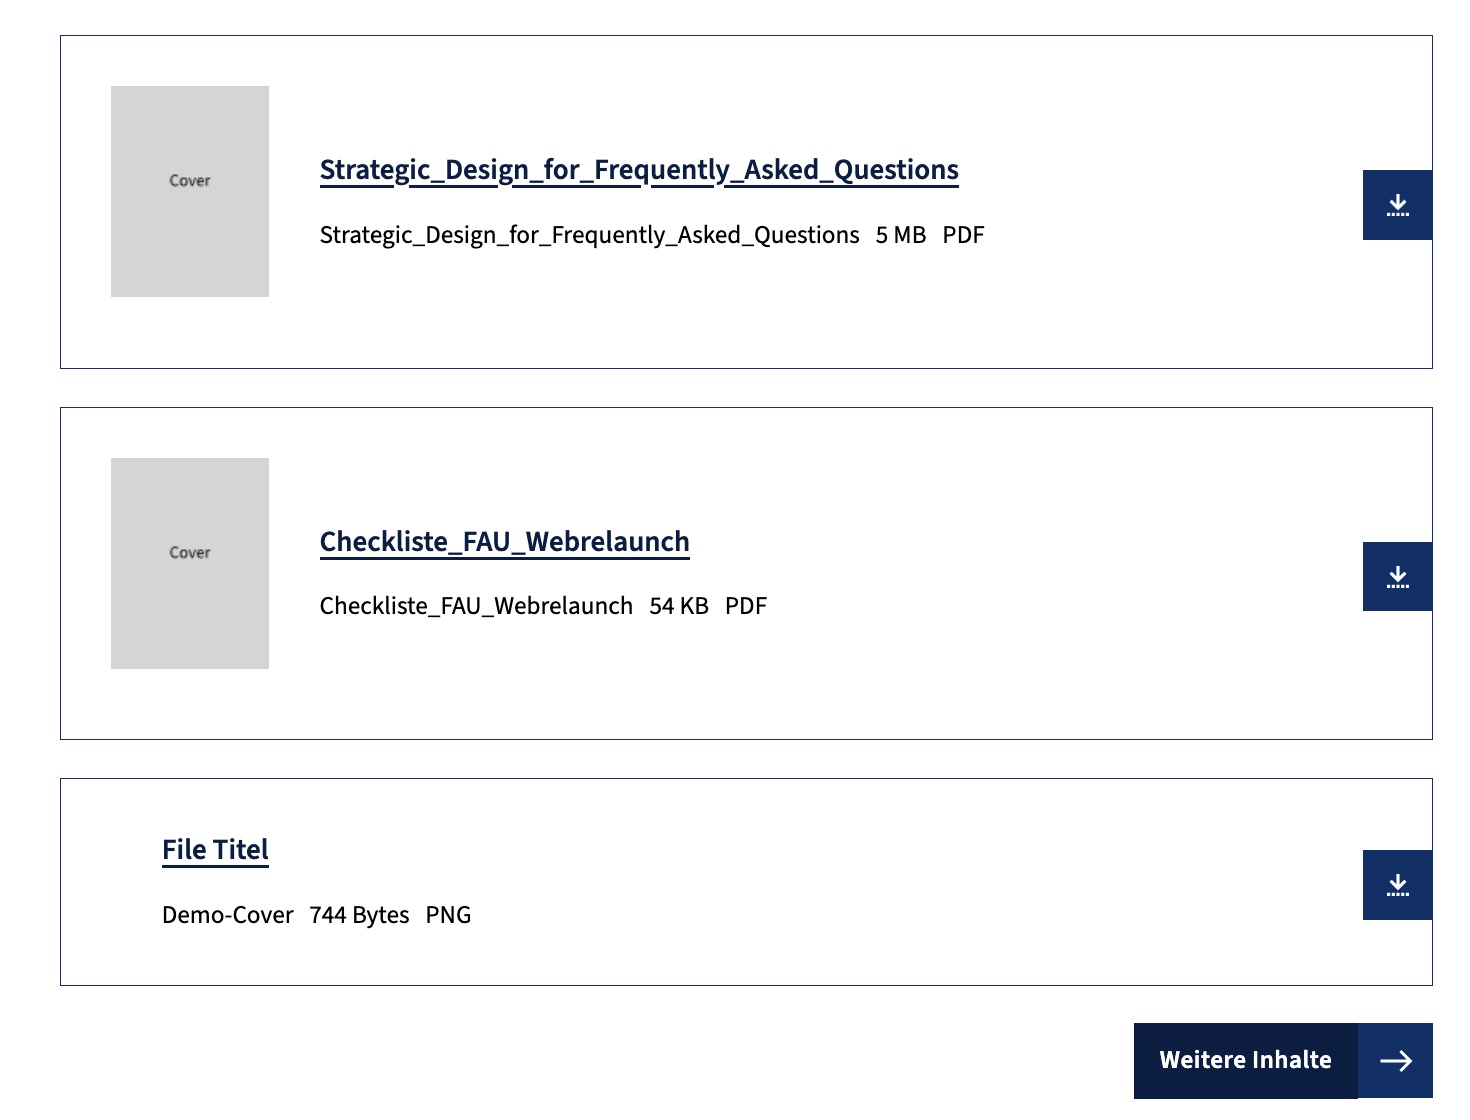Click the arrow icon beside Weitere Inhalte
1470x1120 pixels.
click(1395, 1060)
